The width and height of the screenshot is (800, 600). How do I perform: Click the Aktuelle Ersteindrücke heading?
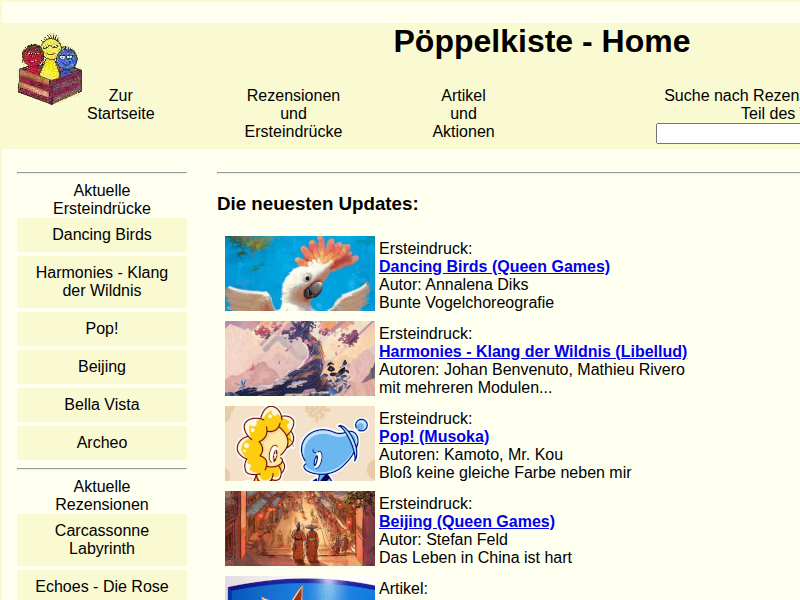(102, 199)
